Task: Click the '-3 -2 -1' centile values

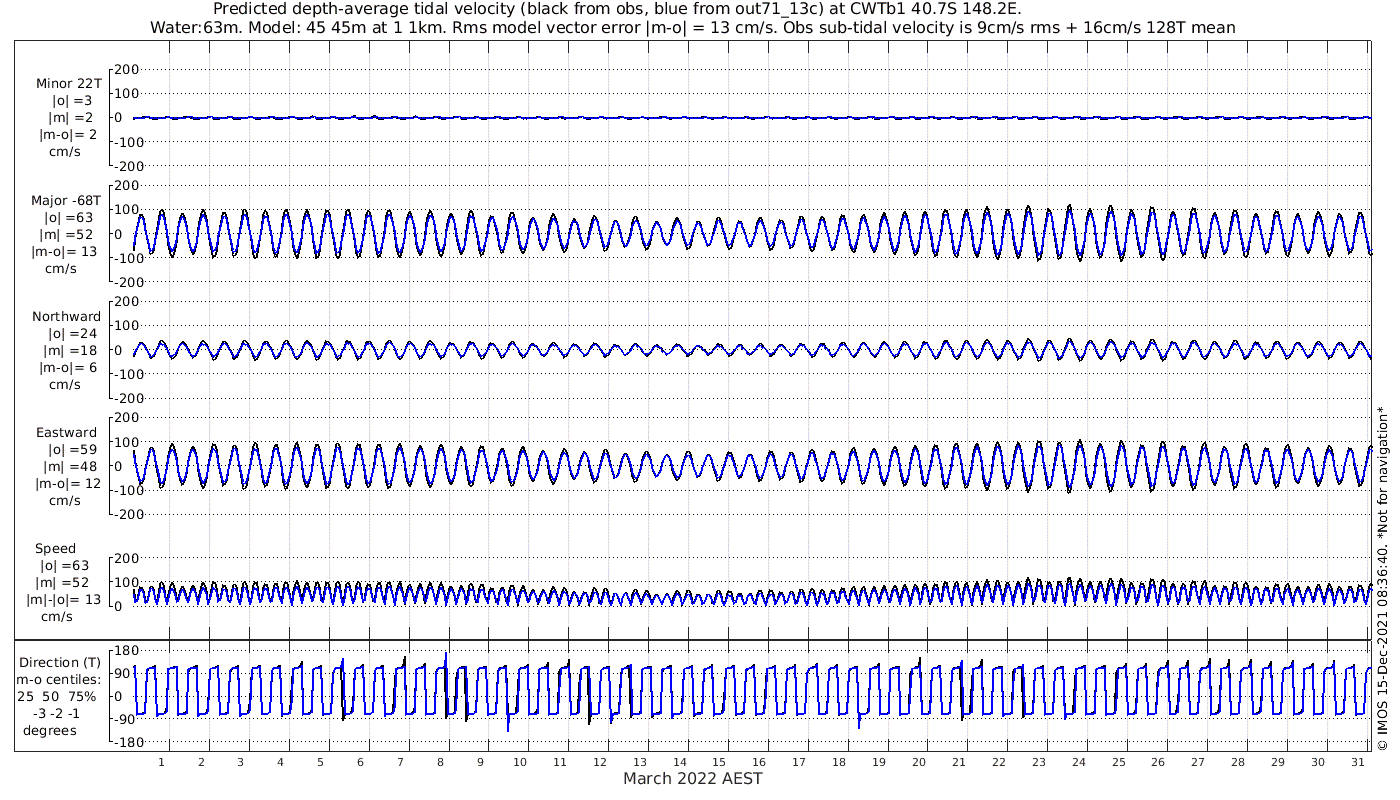Action: [x=56, y=714]
